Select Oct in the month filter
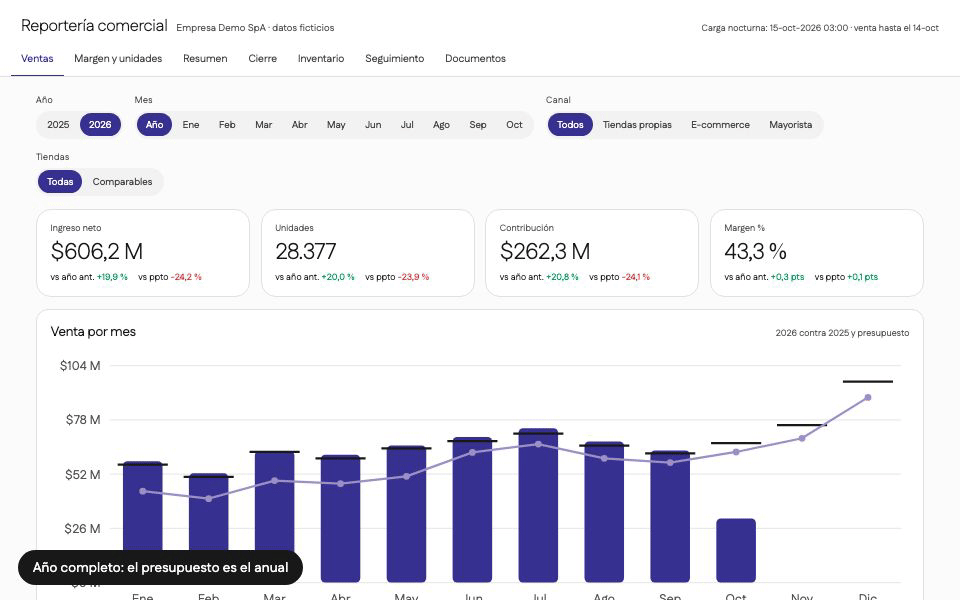 [514, 125]
